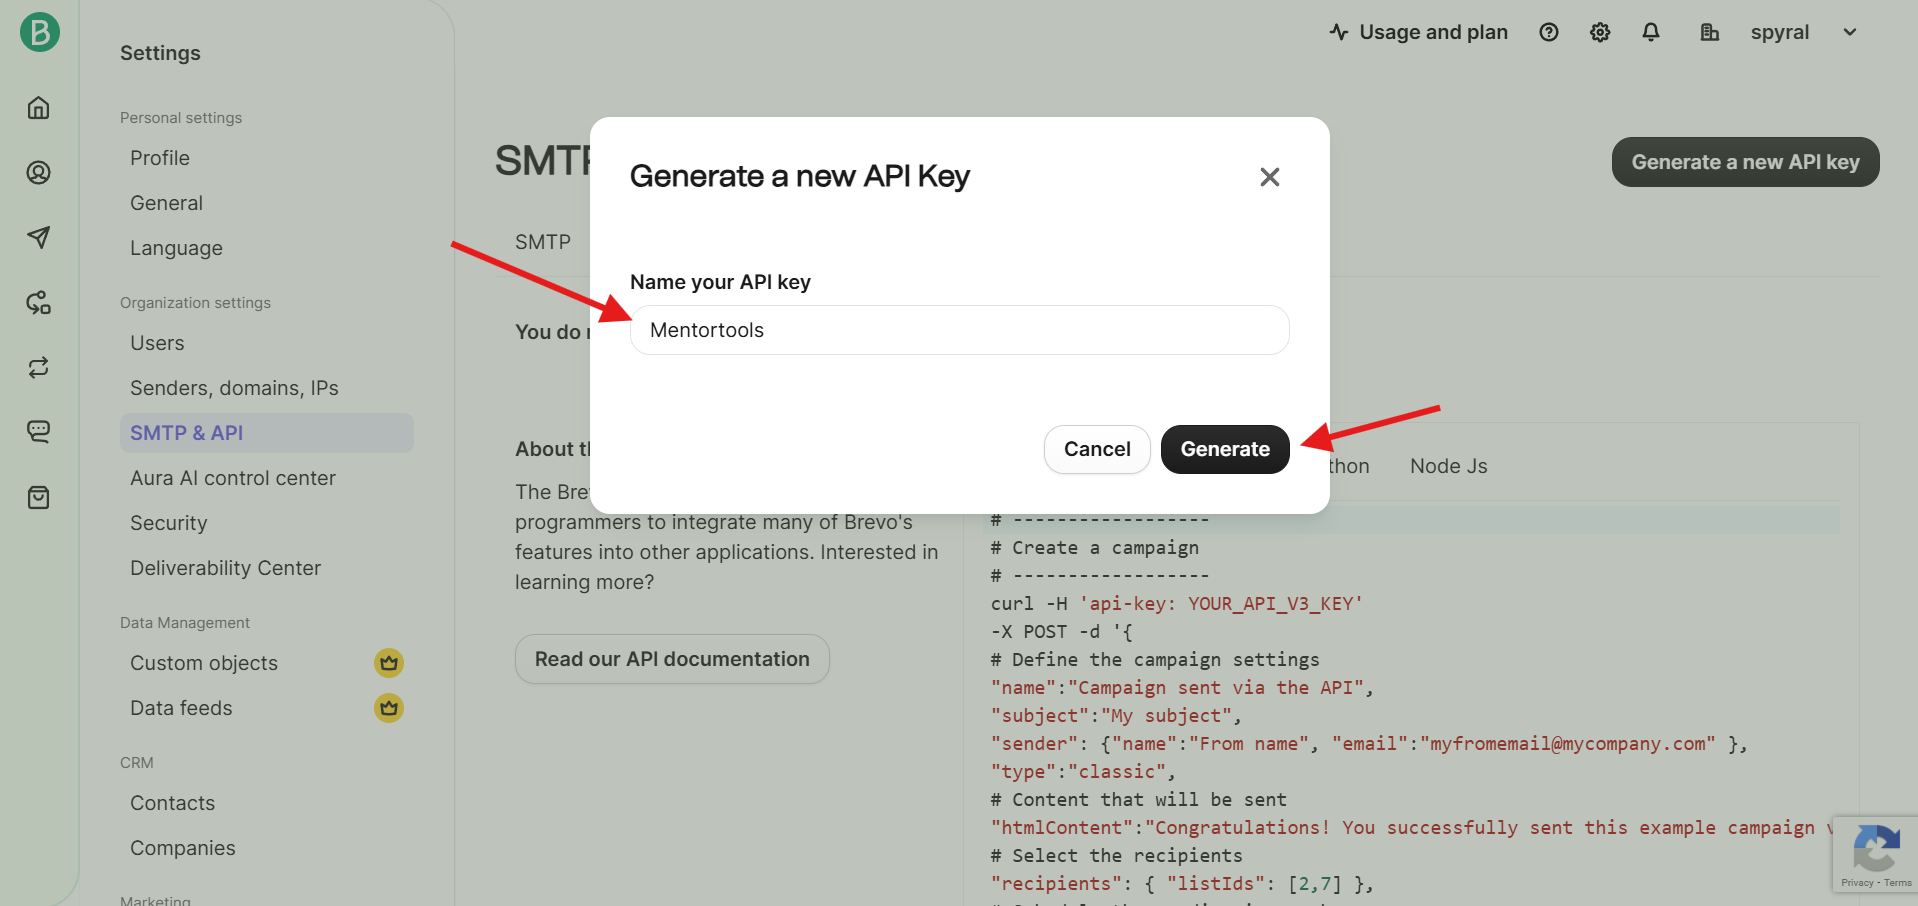Open the Brevo logo home

(x=40, y=32)
